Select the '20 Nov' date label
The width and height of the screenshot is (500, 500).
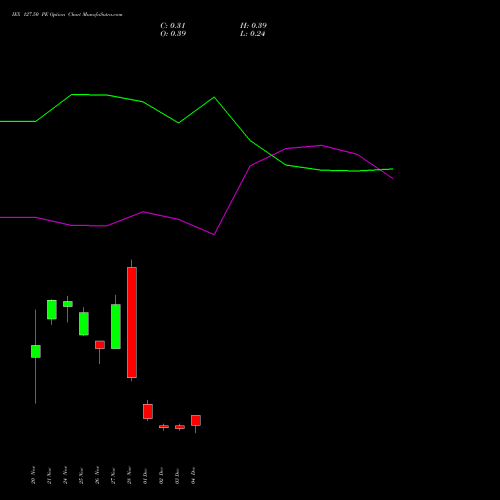tap(33, 475)
